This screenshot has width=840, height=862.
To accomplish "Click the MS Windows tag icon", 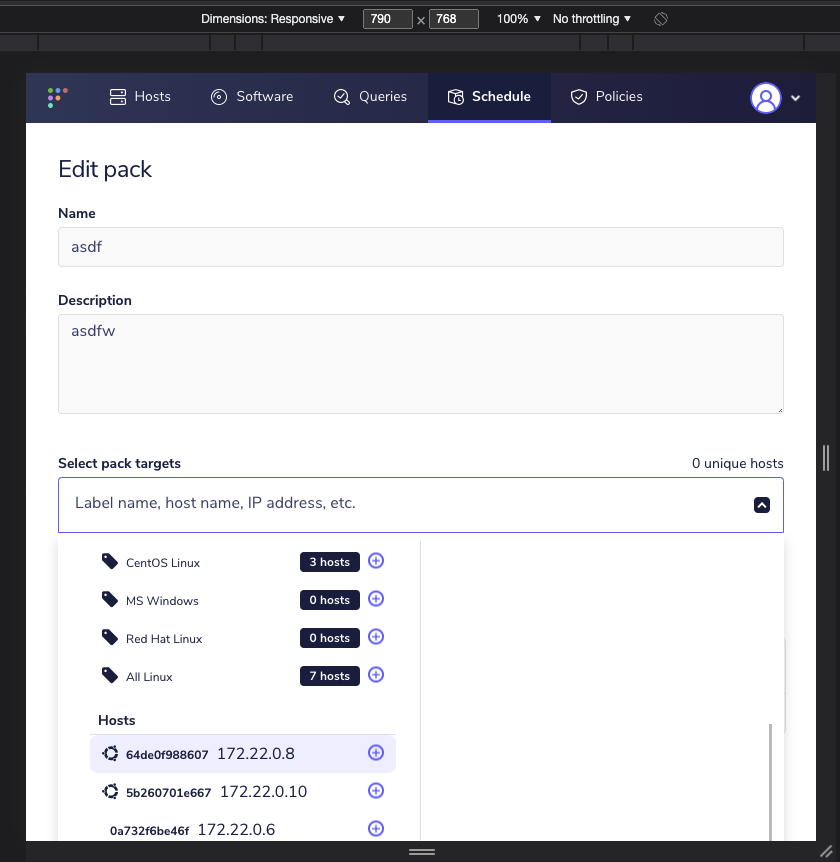I will pos(109,599).
